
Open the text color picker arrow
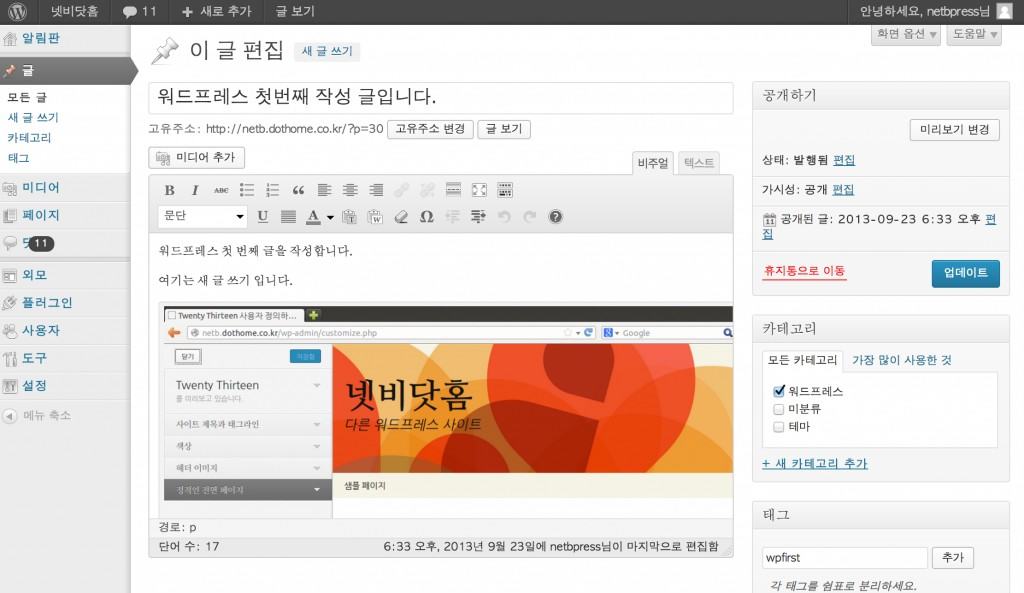(x=330, y=217)
